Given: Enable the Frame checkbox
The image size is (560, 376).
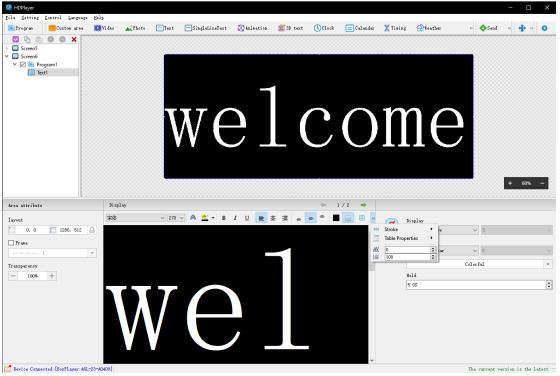Looking at the screenshot, I should click(11, 243).
